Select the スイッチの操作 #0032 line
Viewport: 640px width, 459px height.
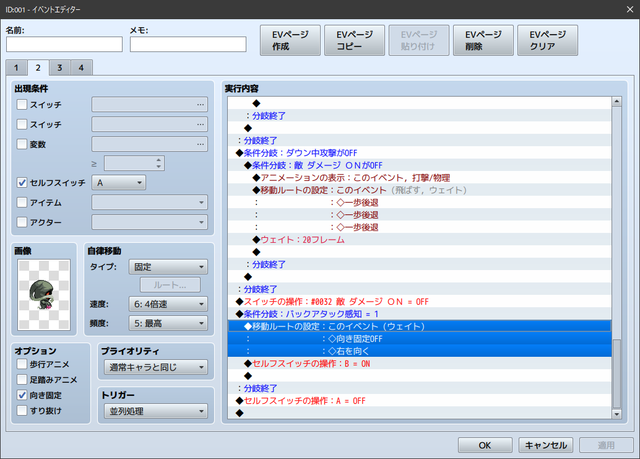(419, 302)
